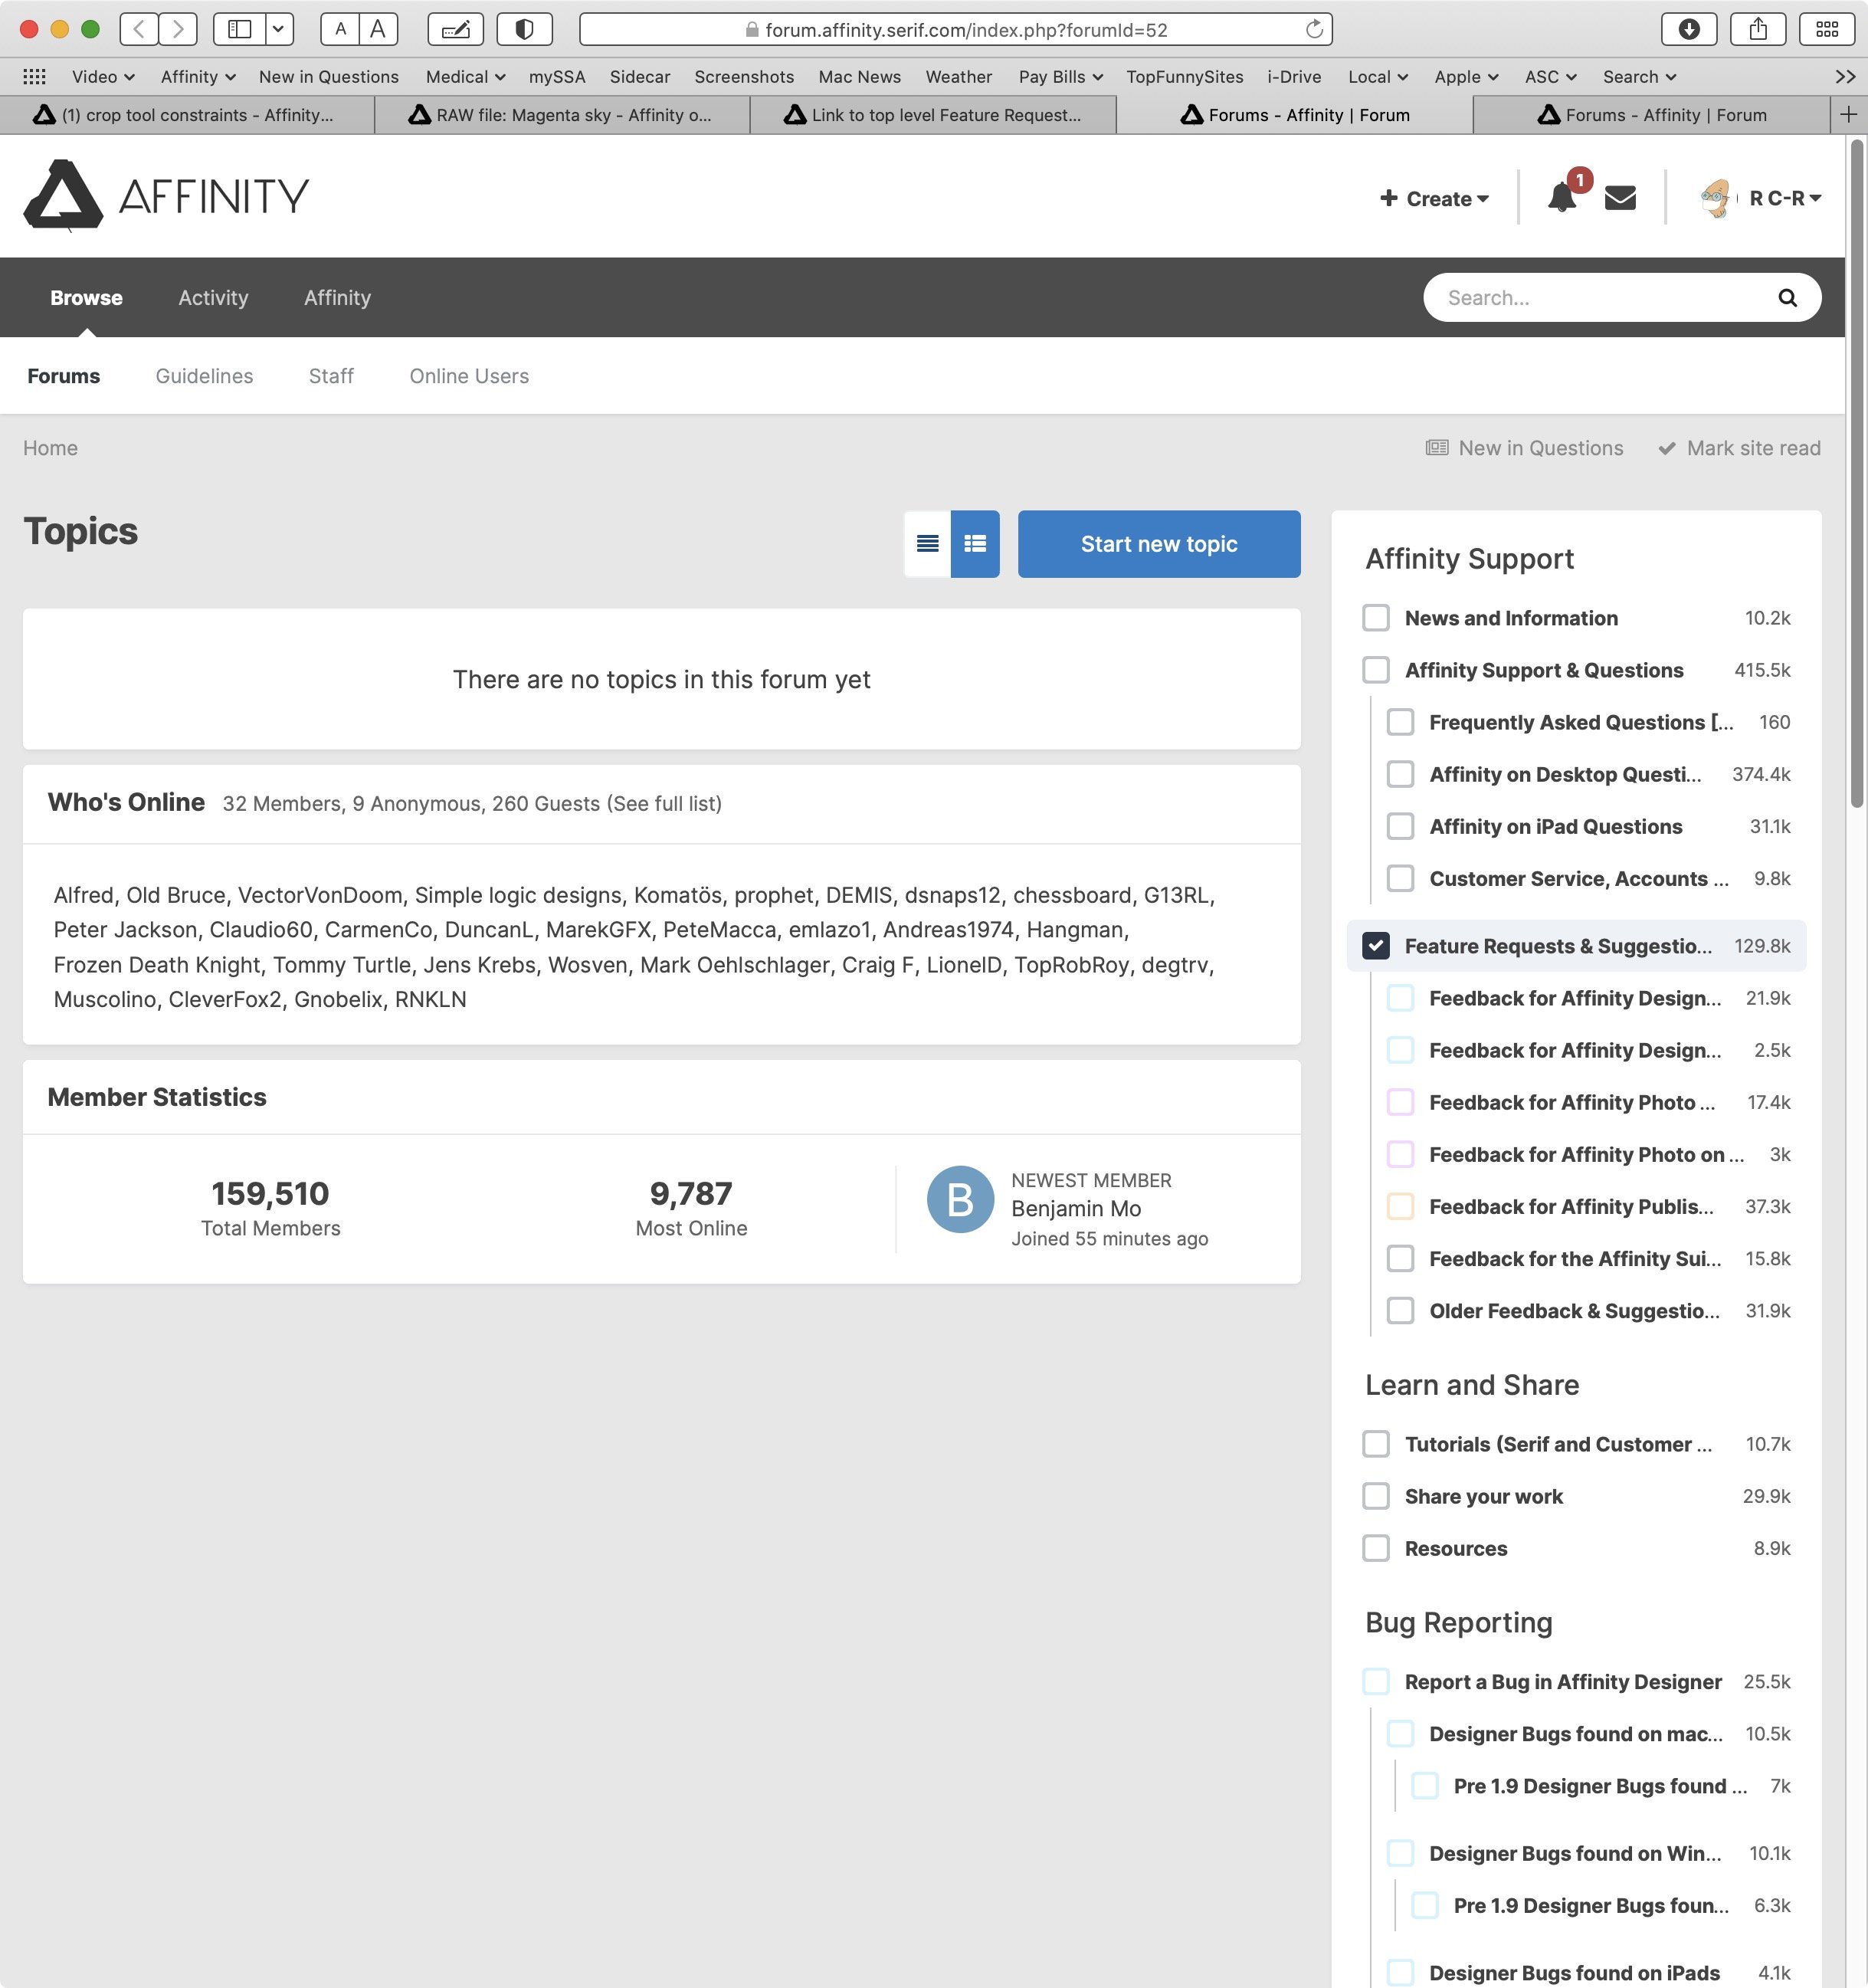Uncheck Feature Requests & Suggestions checkbox
The height and width of the screenshot is (1988, 1868).
[x=1376, y=946]
